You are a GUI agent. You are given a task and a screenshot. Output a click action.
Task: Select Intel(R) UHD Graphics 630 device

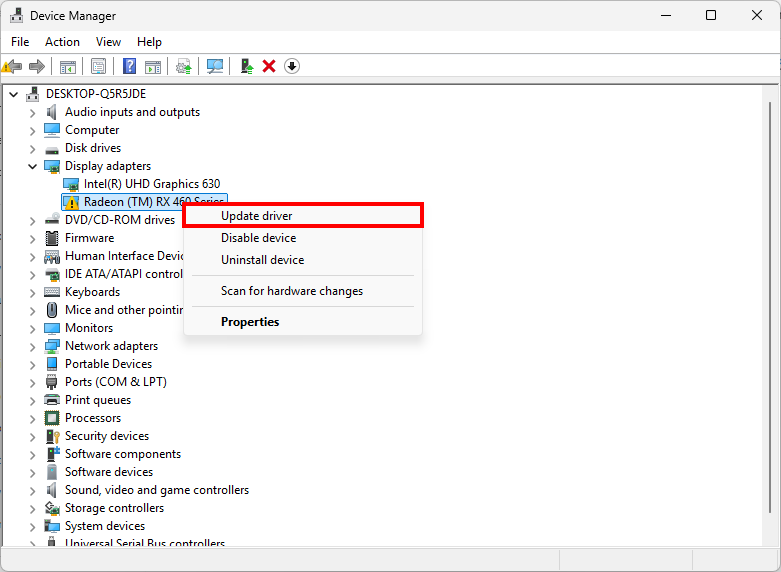coord(151,184)
